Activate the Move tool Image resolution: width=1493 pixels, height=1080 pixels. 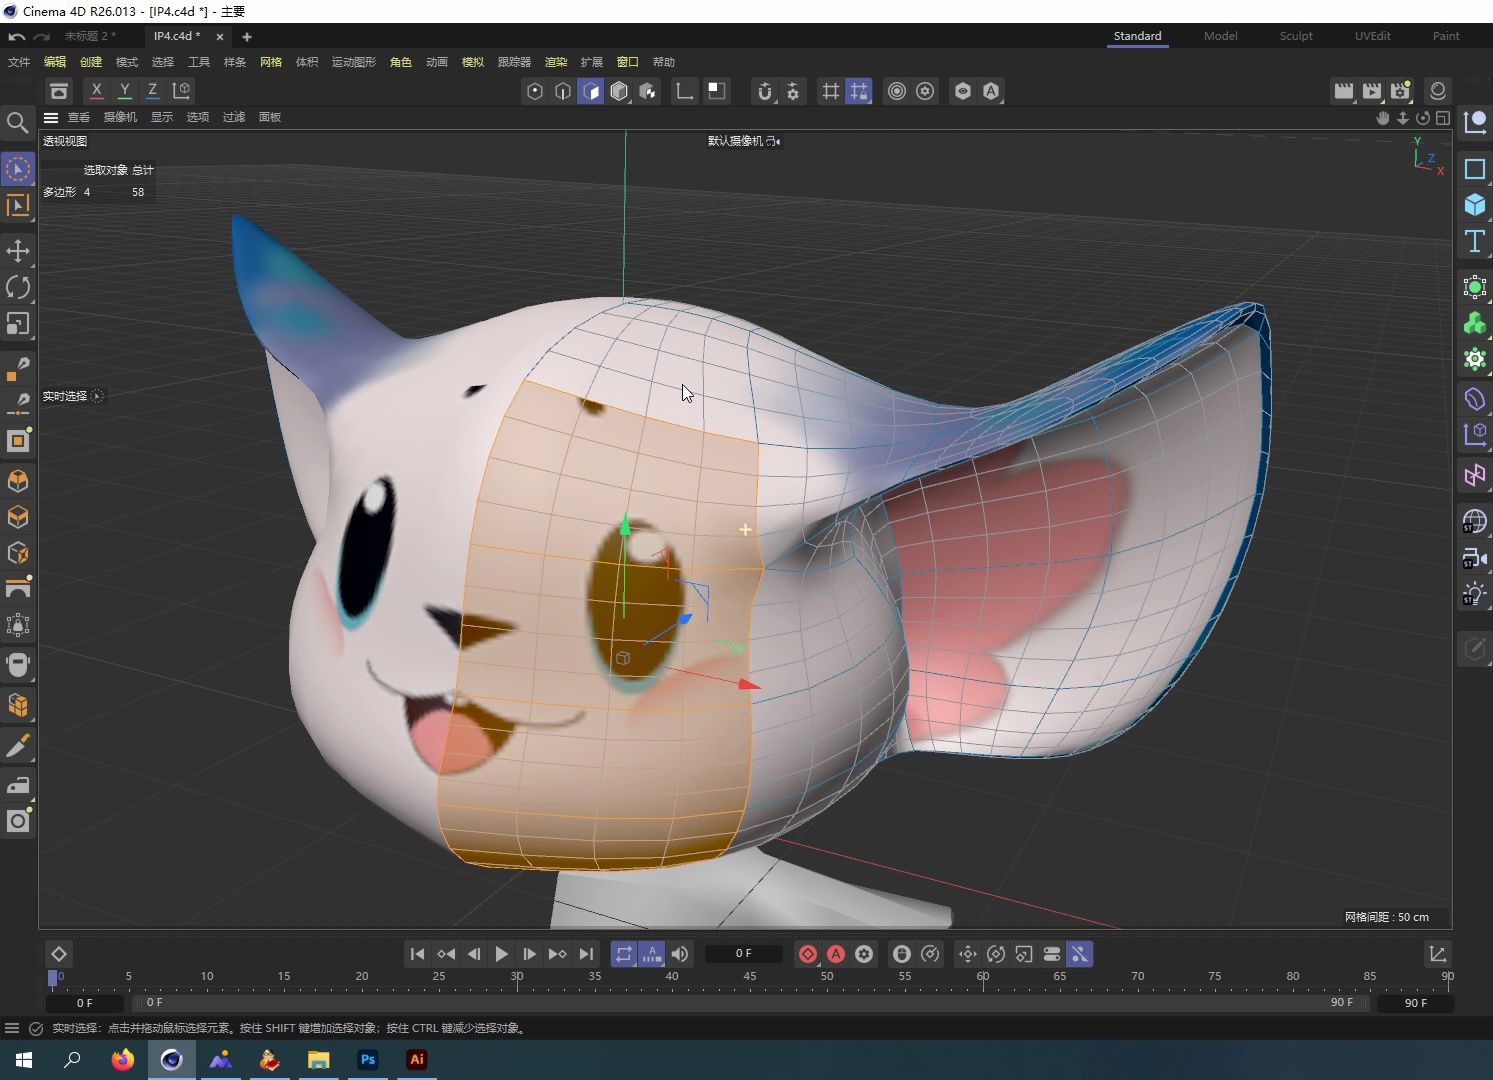point(18,251)
